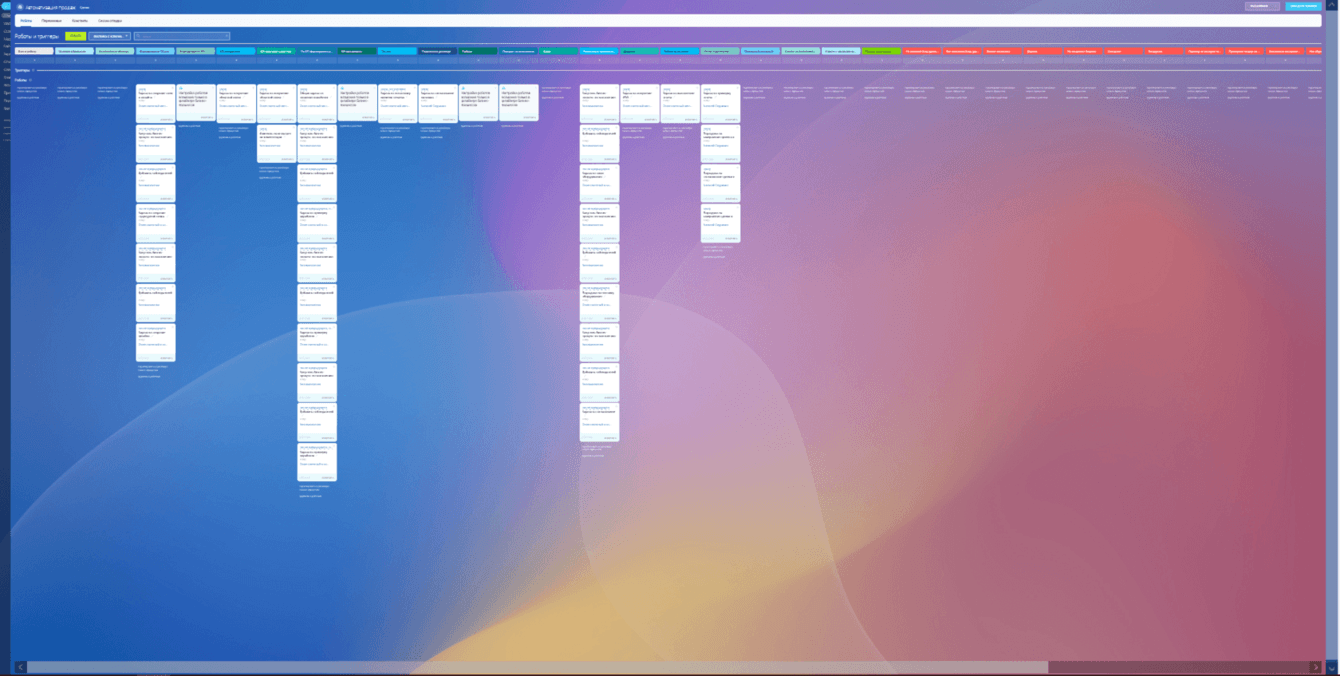
Task: Click the blue button in the top-right corner
Action: click(x=1303, y=6)
